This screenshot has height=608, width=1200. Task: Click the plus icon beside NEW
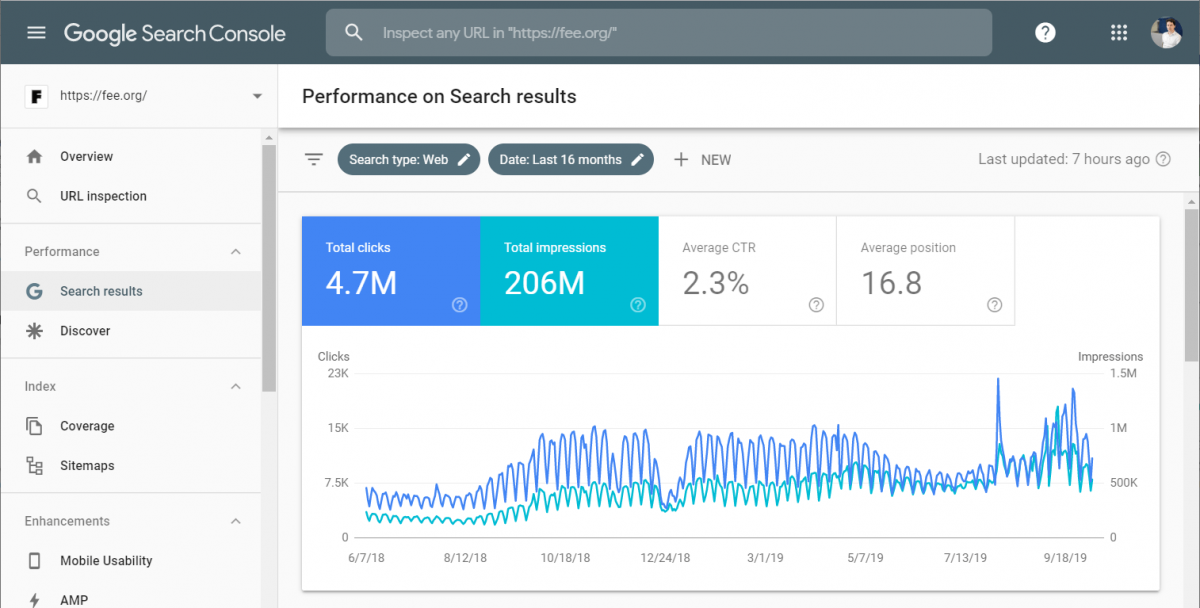pyautogui.click(x=681, y=159)
